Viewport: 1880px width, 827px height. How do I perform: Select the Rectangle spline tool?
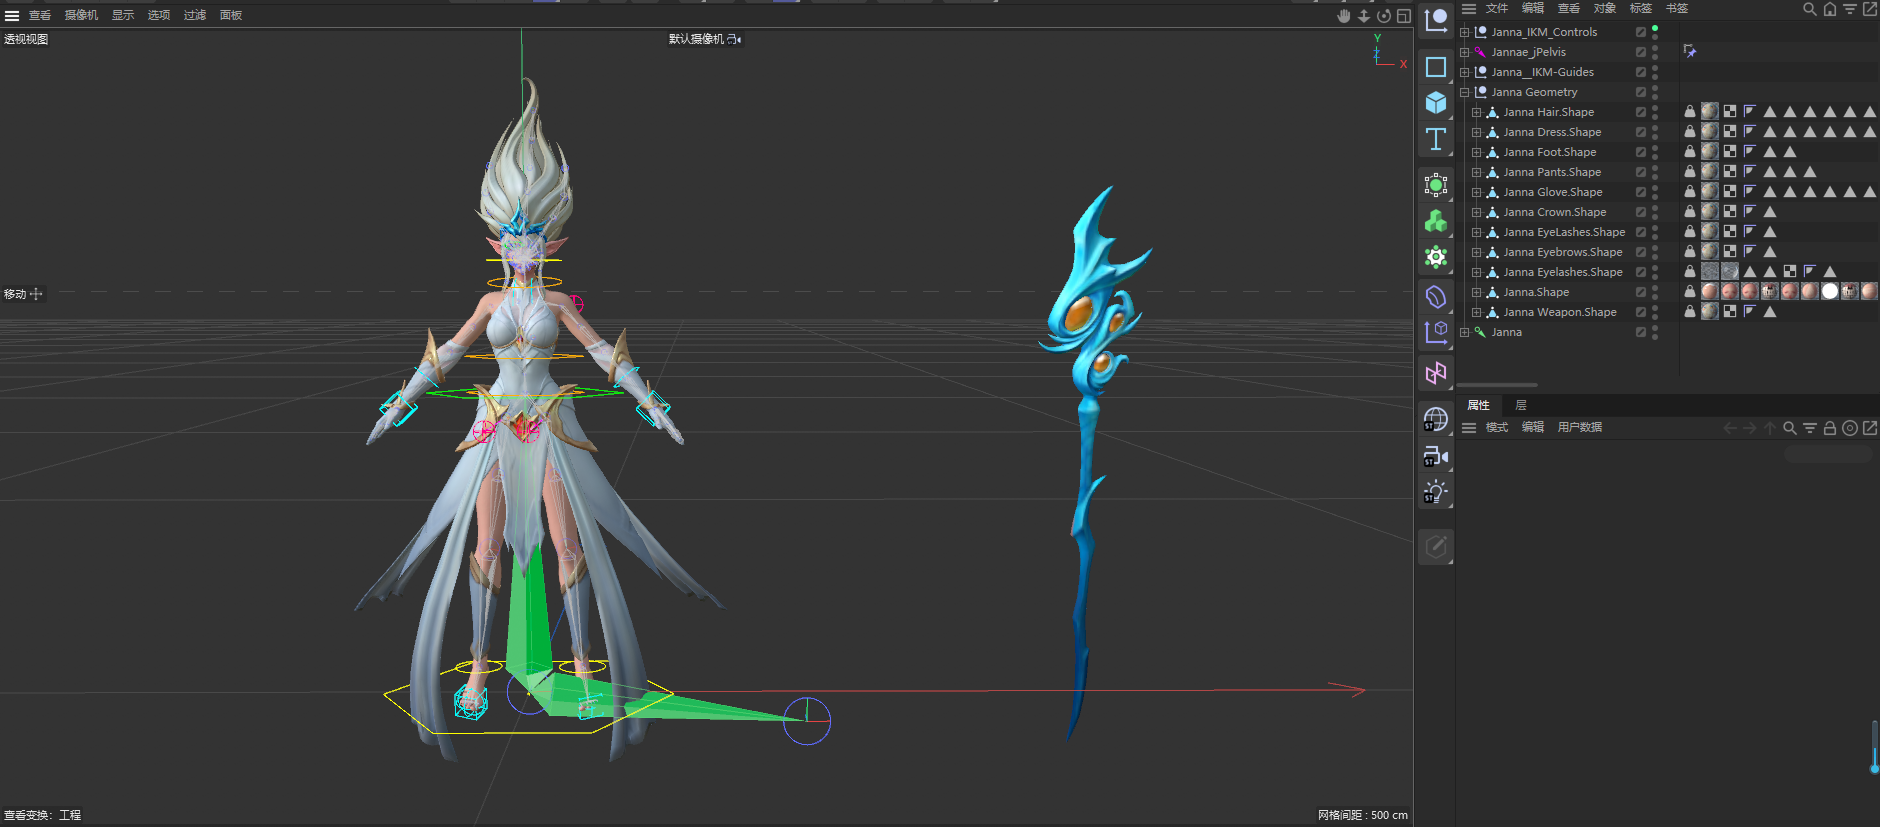[1436, 67]
